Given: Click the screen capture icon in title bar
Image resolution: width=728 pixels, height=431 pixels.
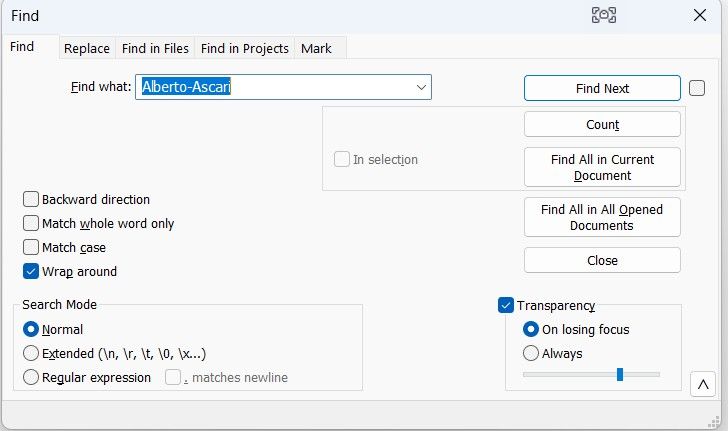Looking at the screenshot, I should click(x=603, y=15).
